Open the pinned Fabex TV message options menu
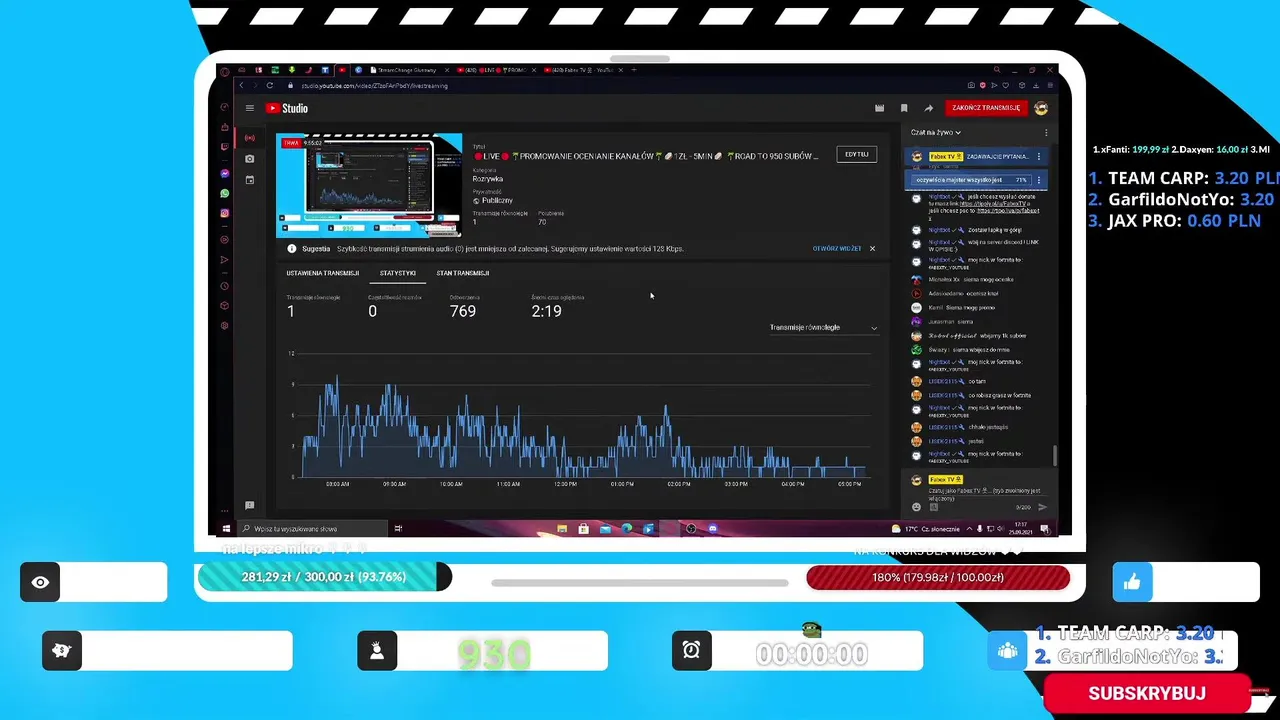Image resolution: width=1280 pixels, height=720 pixels. (x=1039, y=157)
